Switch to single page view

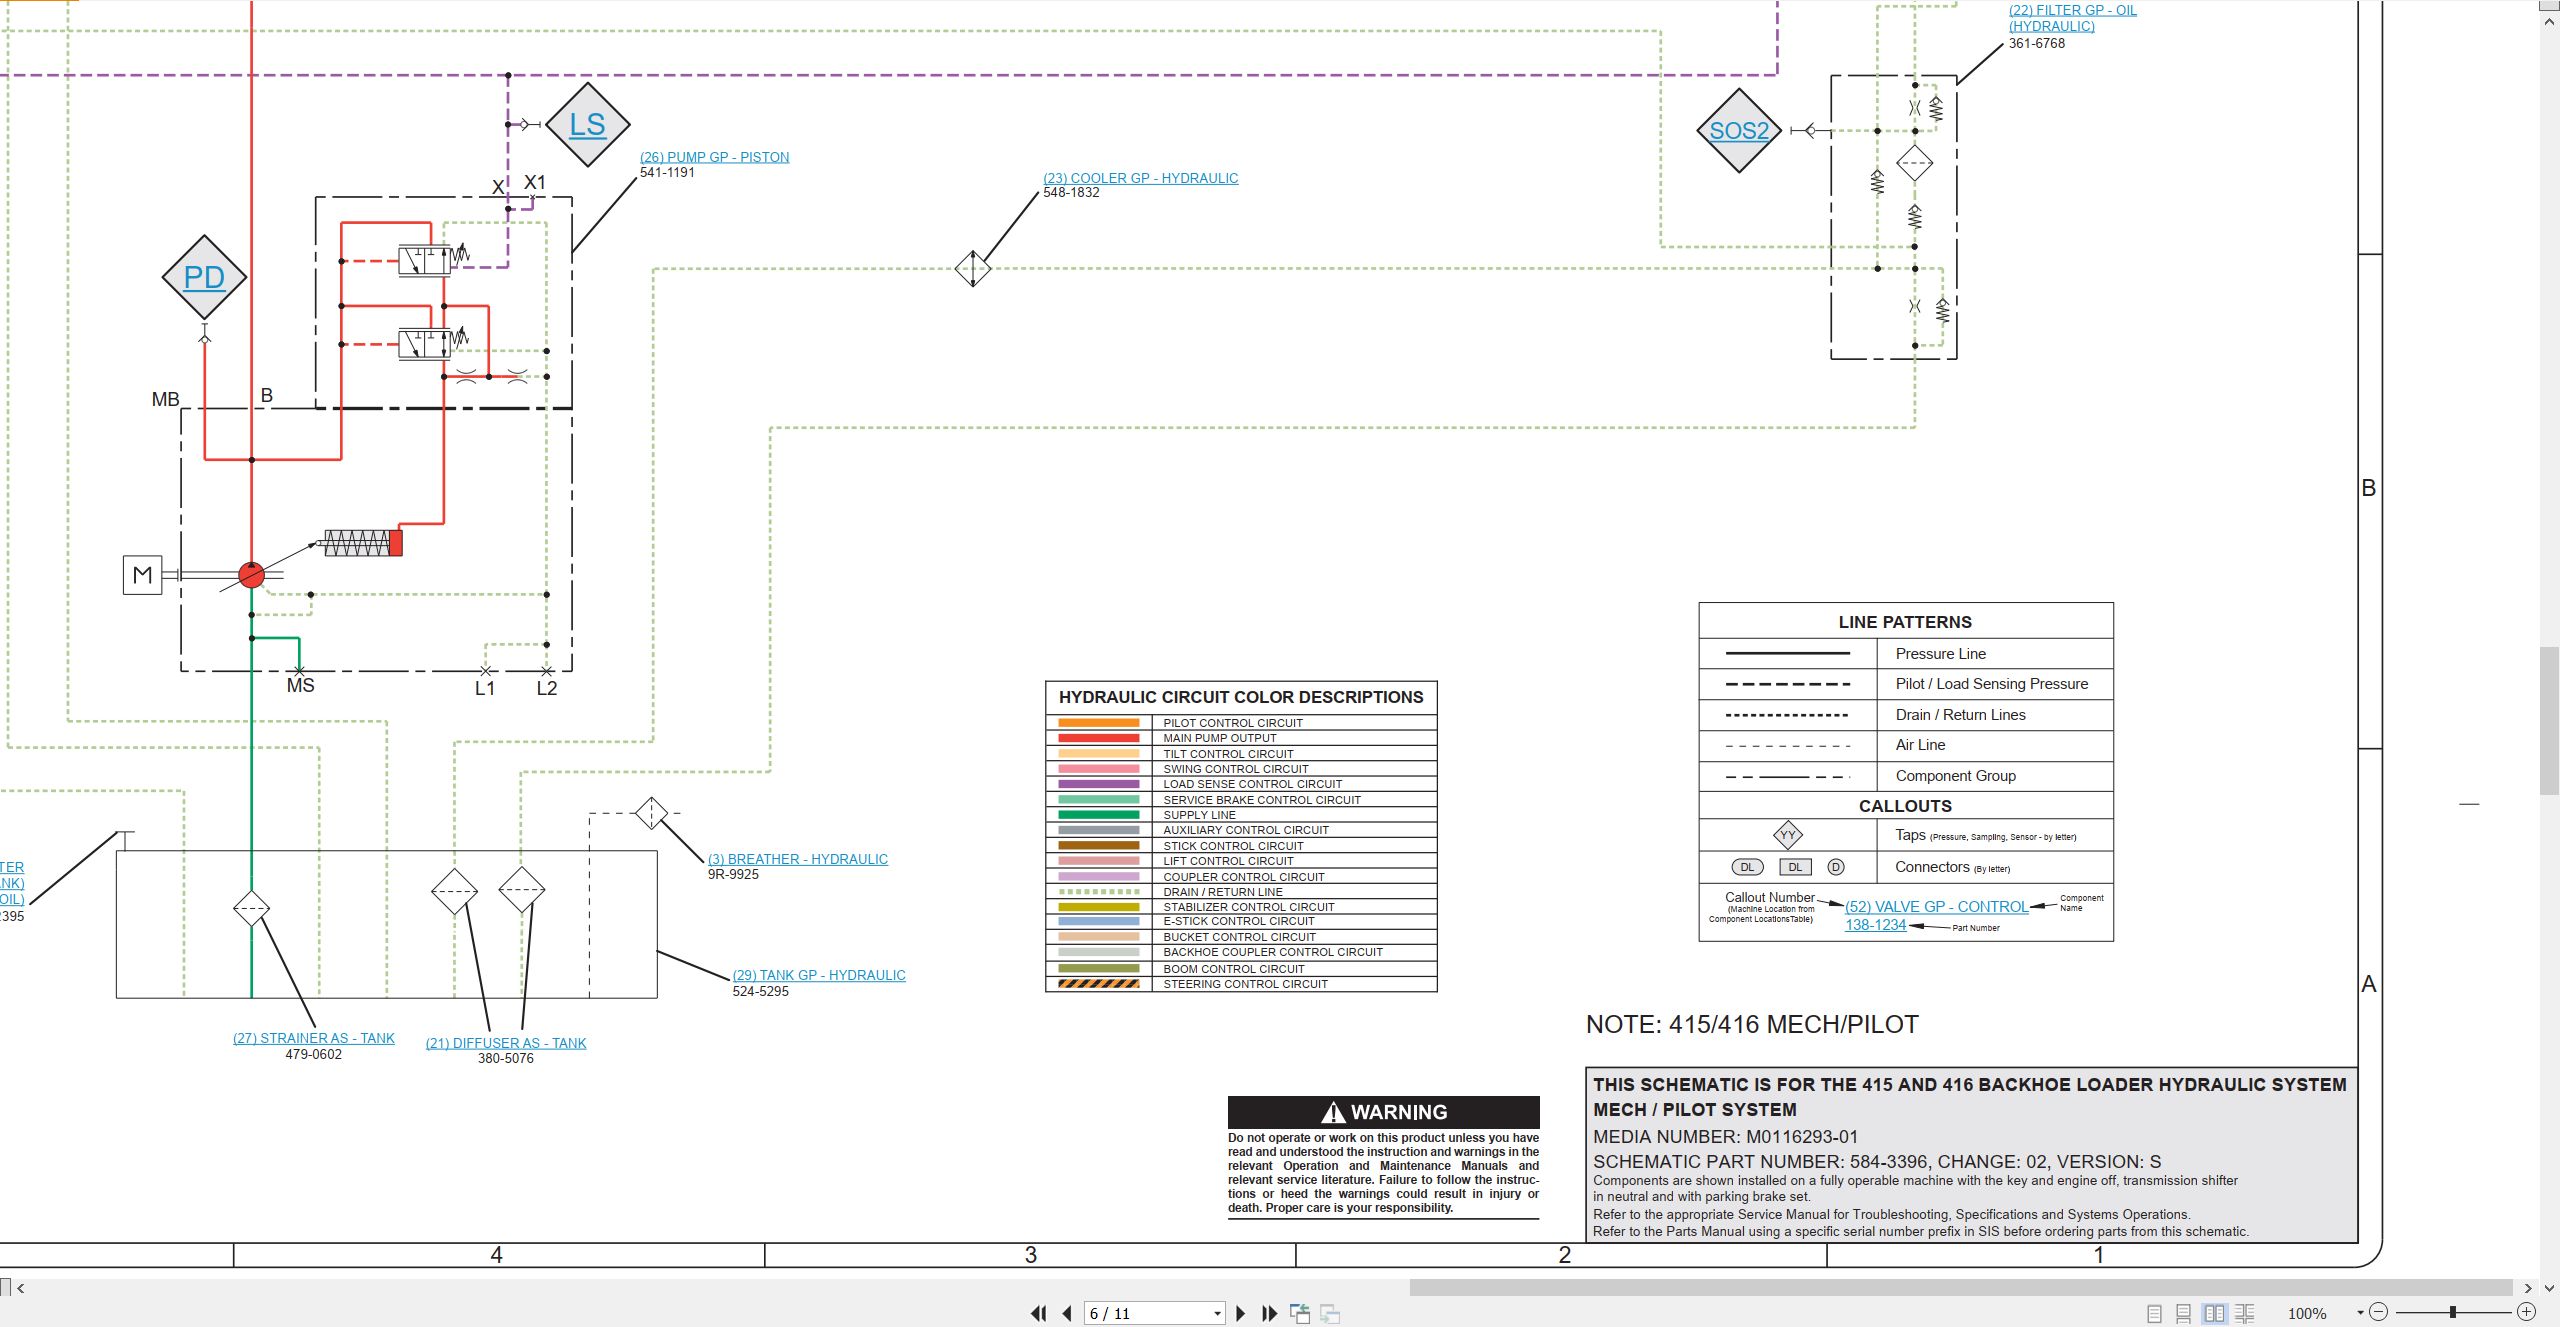2154,1313
